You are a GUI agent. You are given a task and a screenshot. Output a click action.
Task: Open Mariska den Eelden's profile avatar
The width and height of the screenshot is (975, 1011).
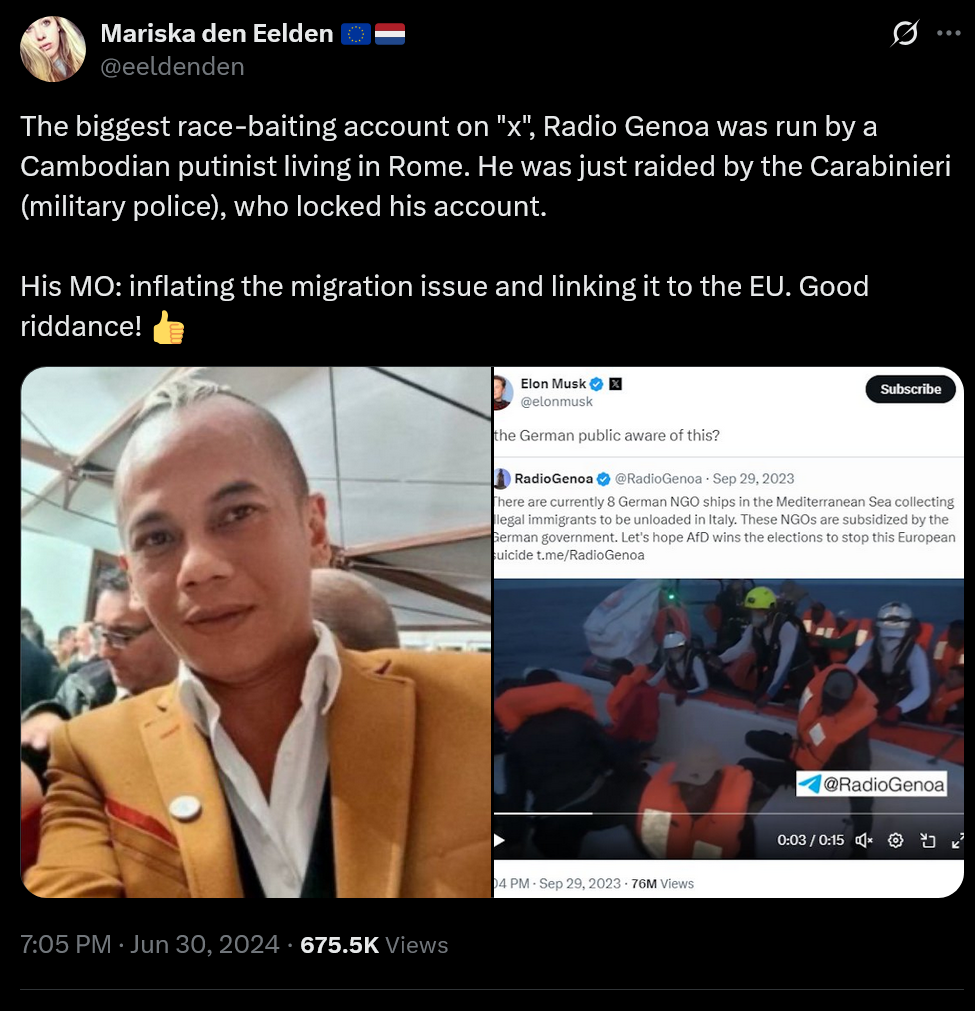point(53,49)
